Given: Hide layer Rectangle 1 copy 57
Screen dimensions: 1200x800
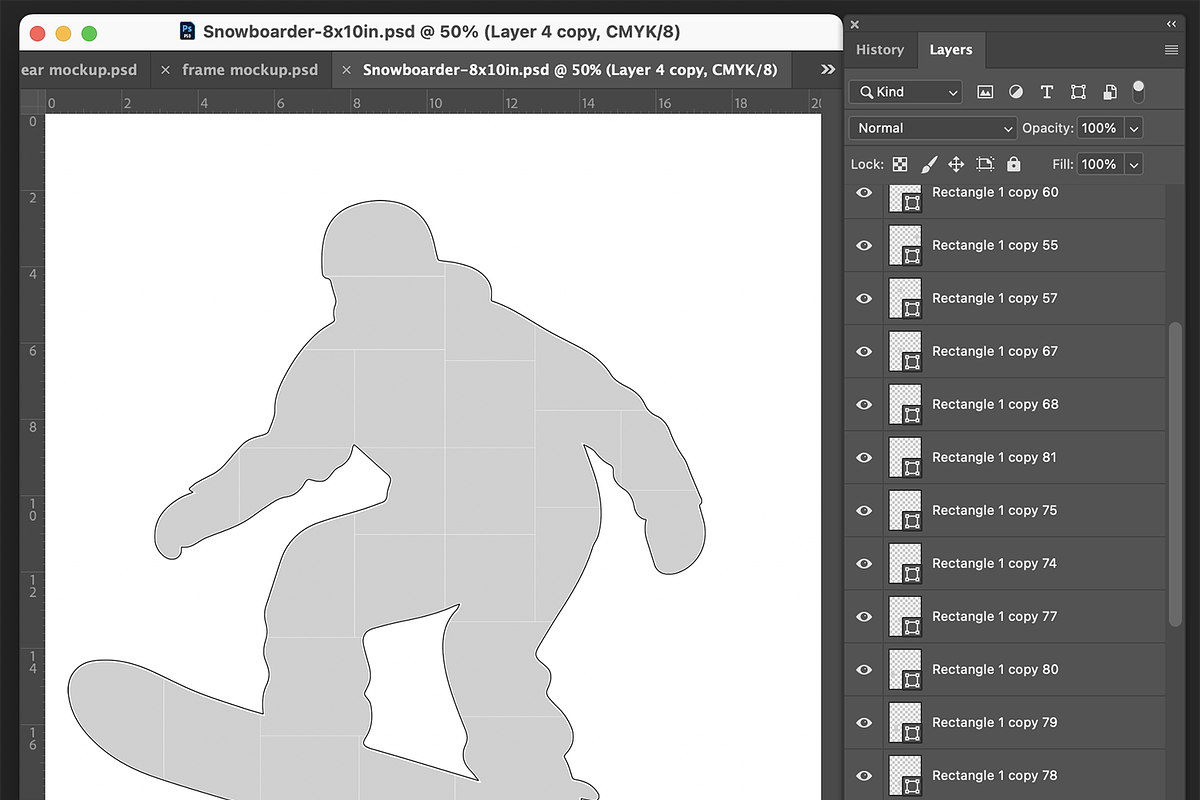Looking at the screenshot, I should (x=865, y=298).
